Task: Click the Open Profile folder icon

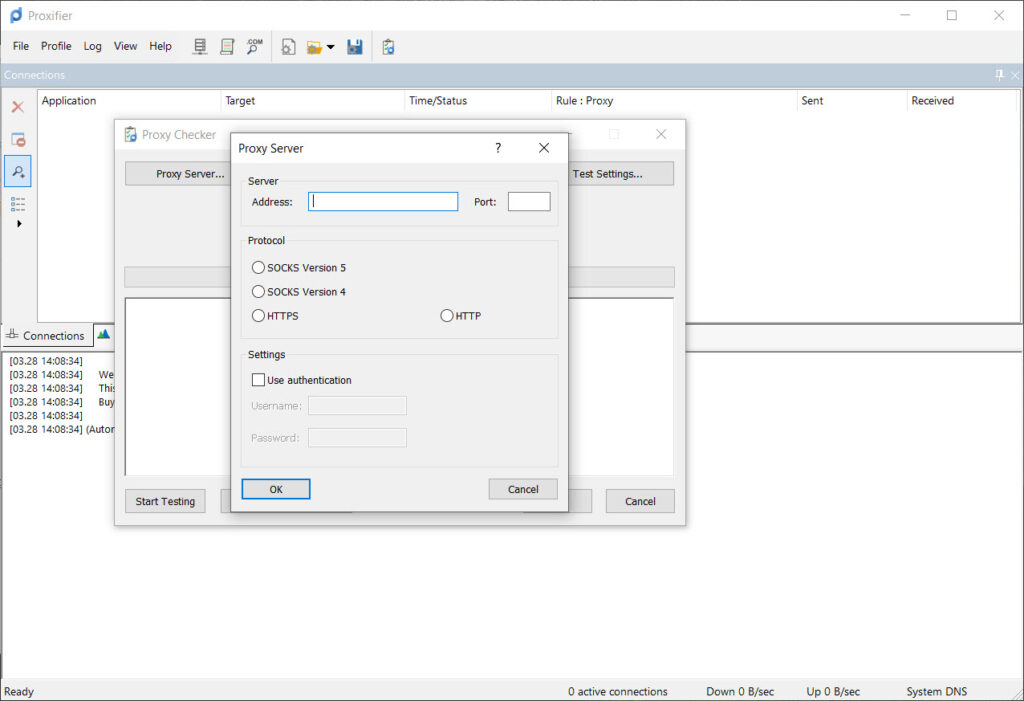Action: (x=314, y=47)
